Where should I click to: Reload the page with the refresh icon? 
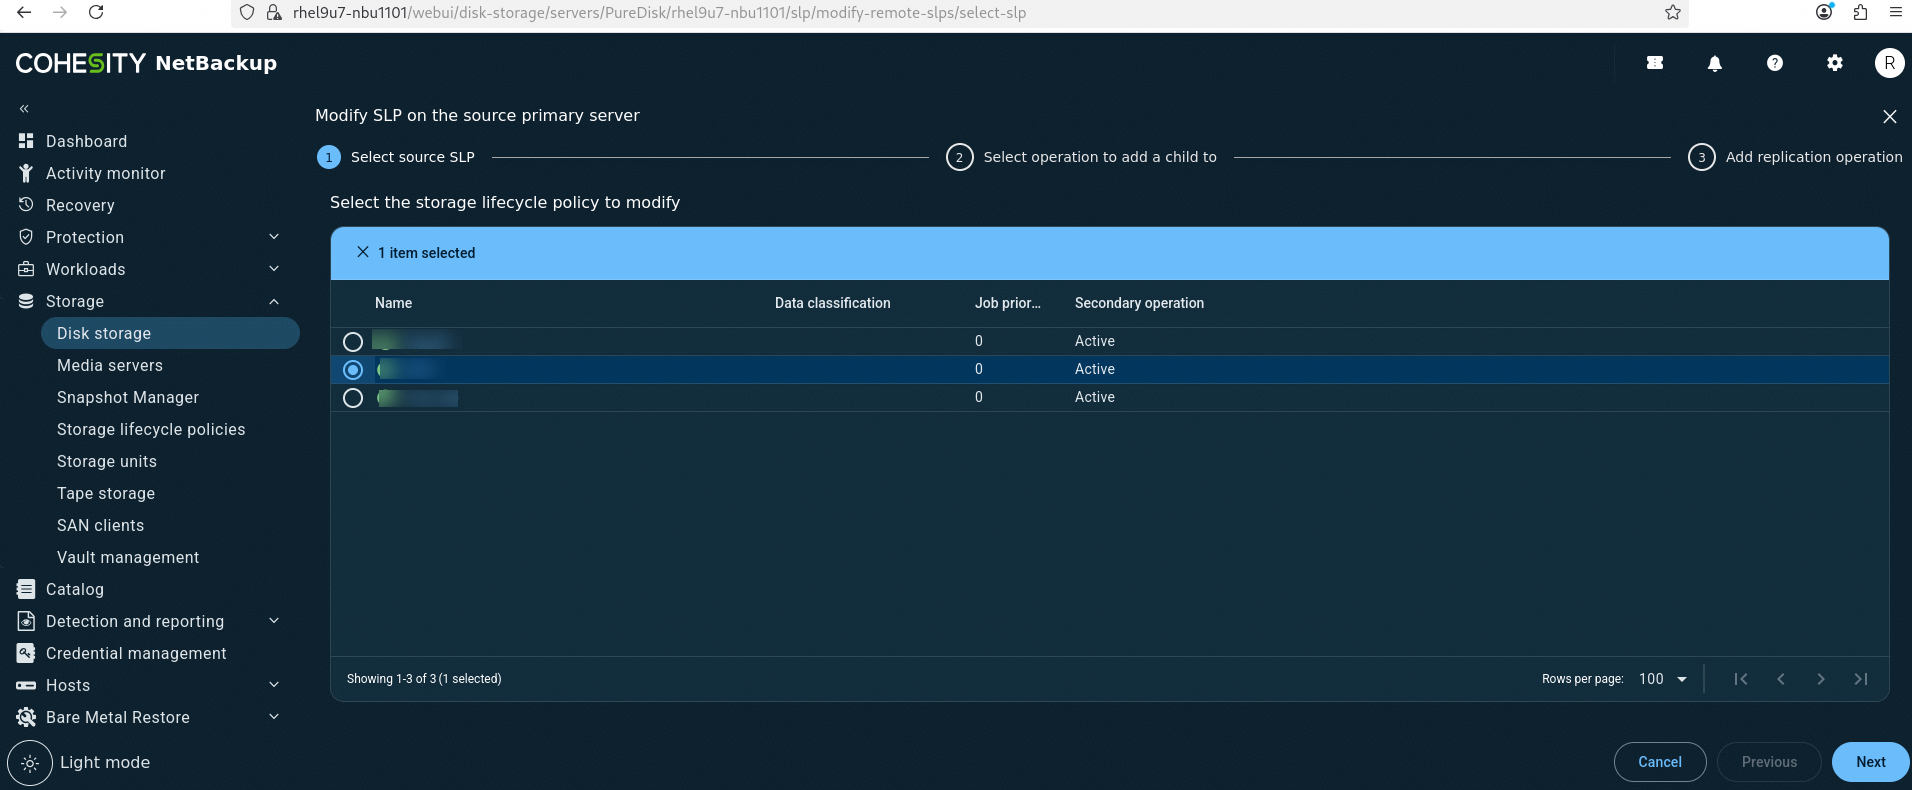pos(96,12)
